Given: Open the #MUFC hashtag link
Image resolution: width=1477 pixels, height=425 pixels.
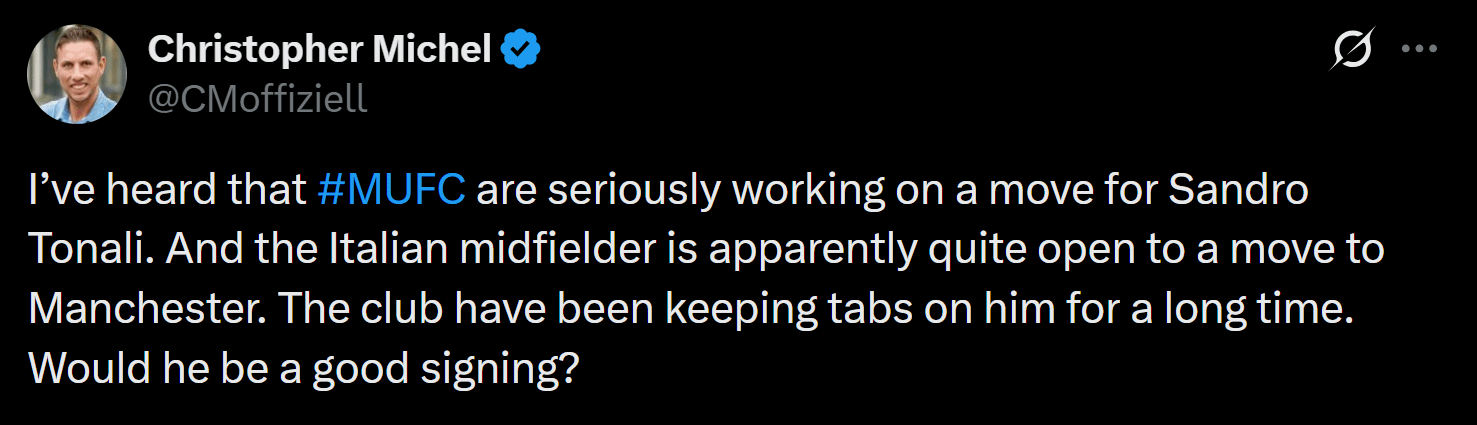Looking at the screenshot, I should point(391,190).
